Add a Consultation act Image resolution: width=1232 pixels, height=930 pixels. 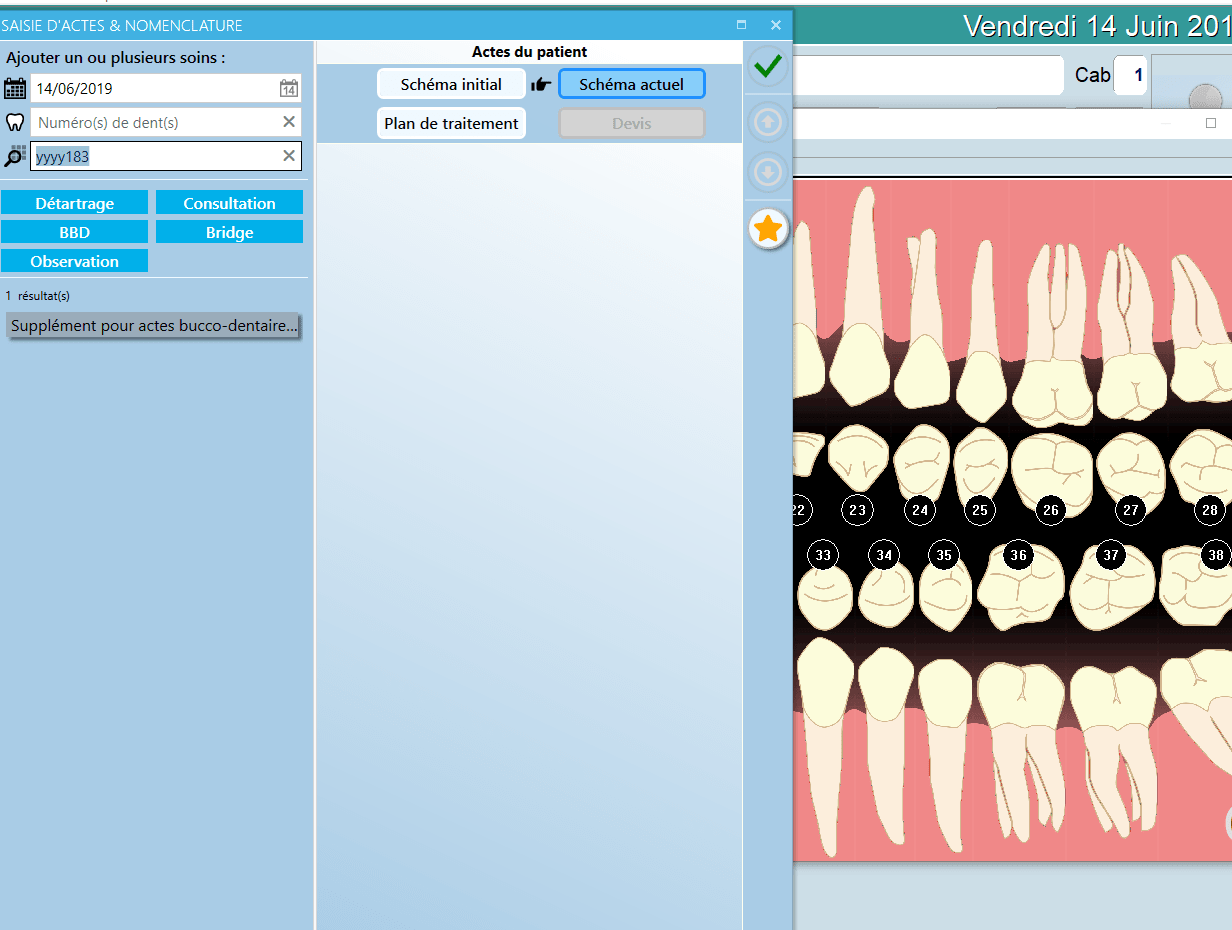pos(229,203)
